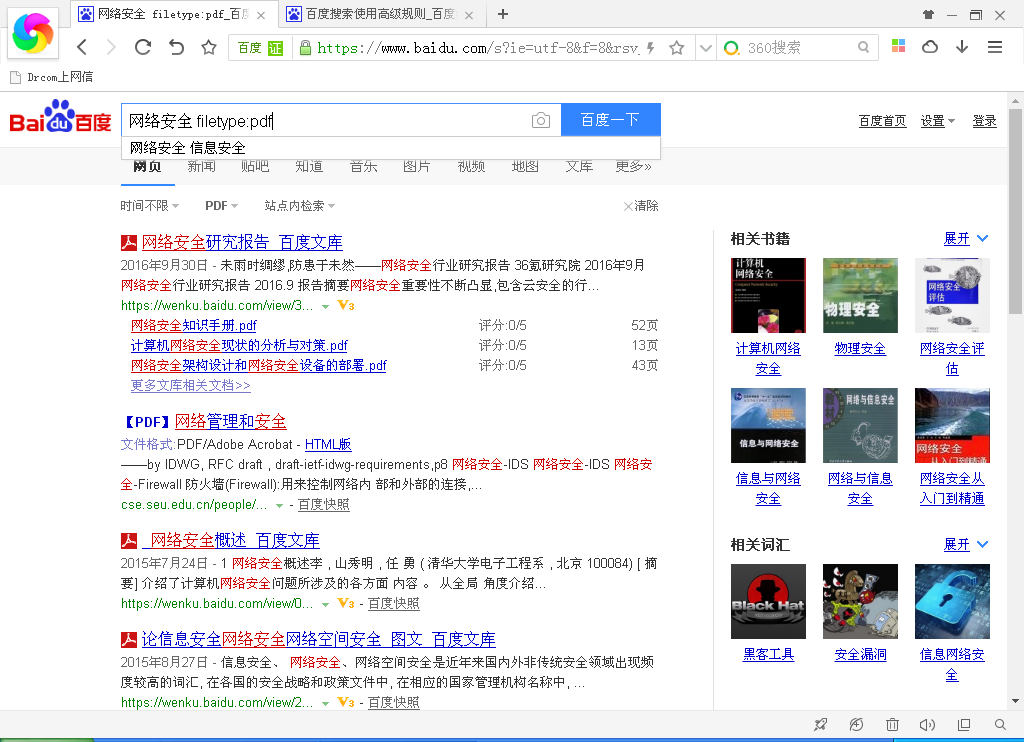The height and width of the screenshot is (742, 1024).
Task: Open result 网络安全研究报告_百度文库
Action: point(242,242)
